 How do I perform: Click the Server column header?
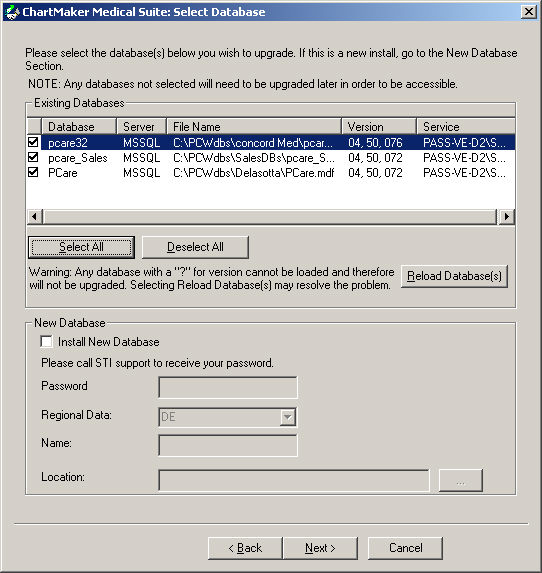pos(141,126)
